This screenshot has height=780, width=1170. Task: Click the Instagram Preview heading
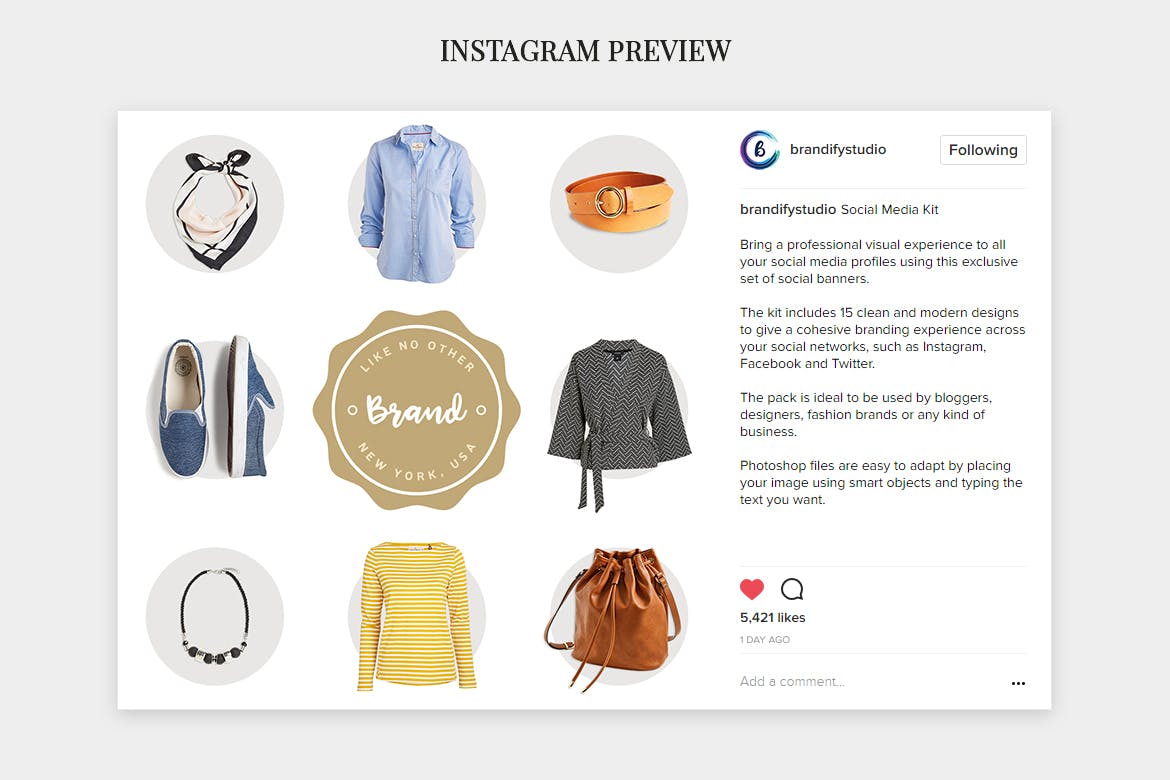(586, 51)
